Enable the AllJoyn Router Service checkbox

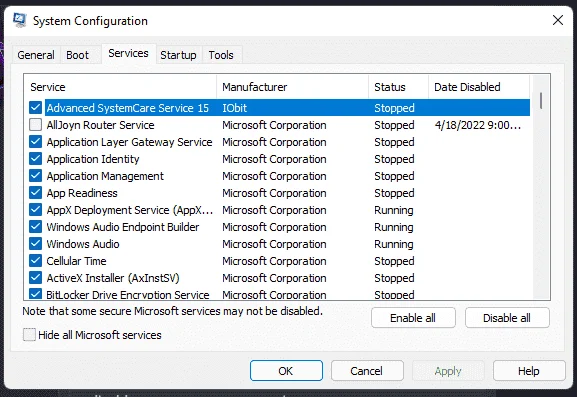35,125
